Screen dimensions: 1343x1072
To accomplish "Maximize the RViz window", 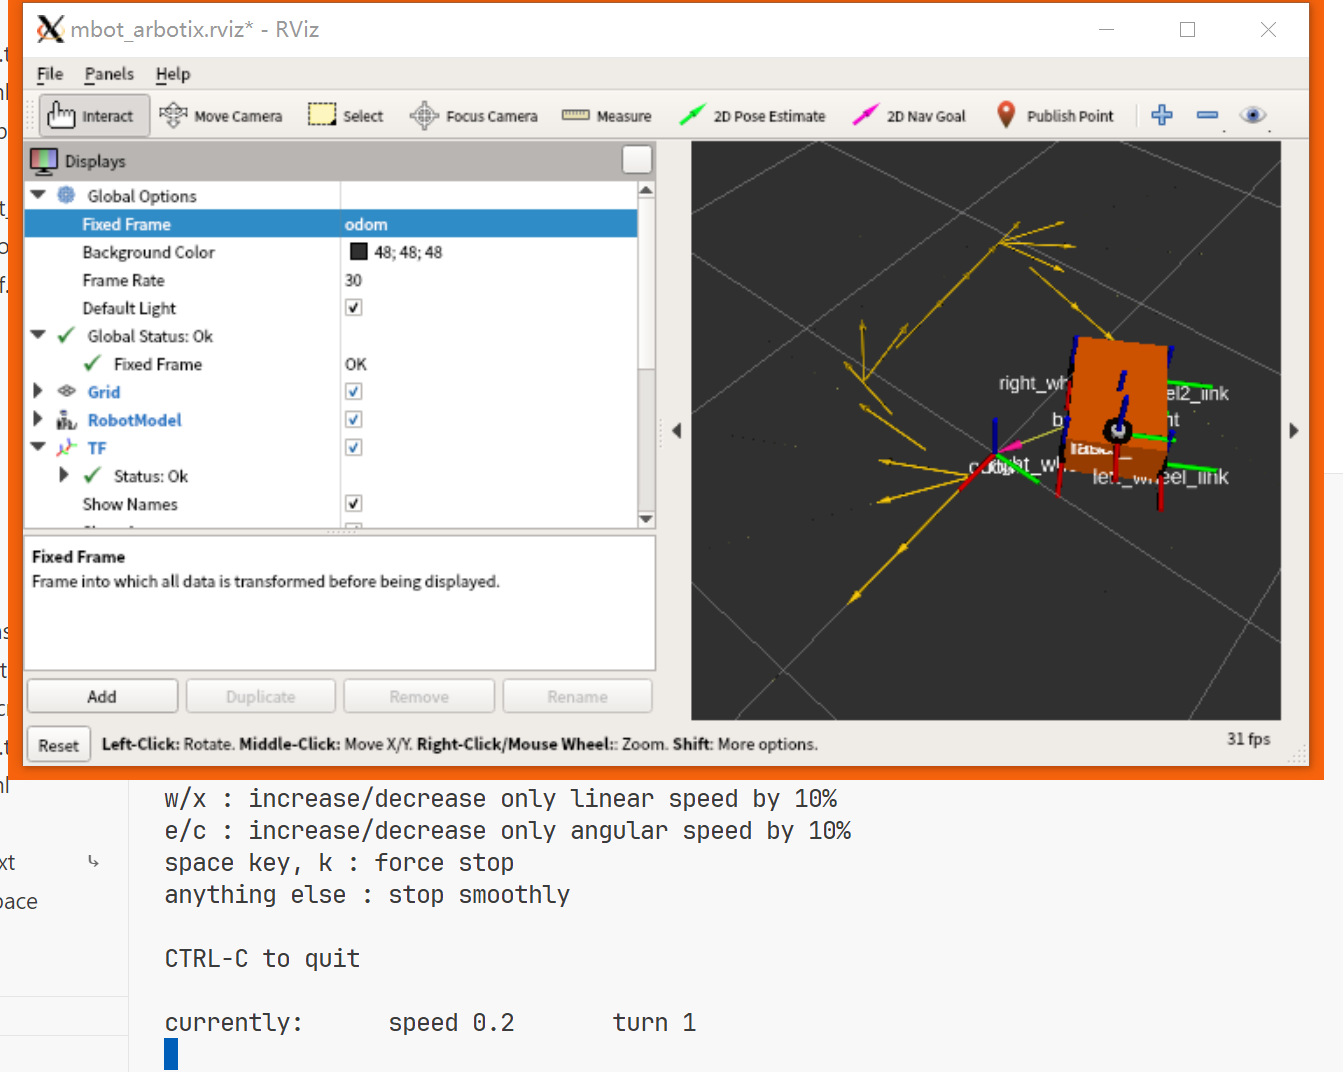I will tap(1187, 30).
